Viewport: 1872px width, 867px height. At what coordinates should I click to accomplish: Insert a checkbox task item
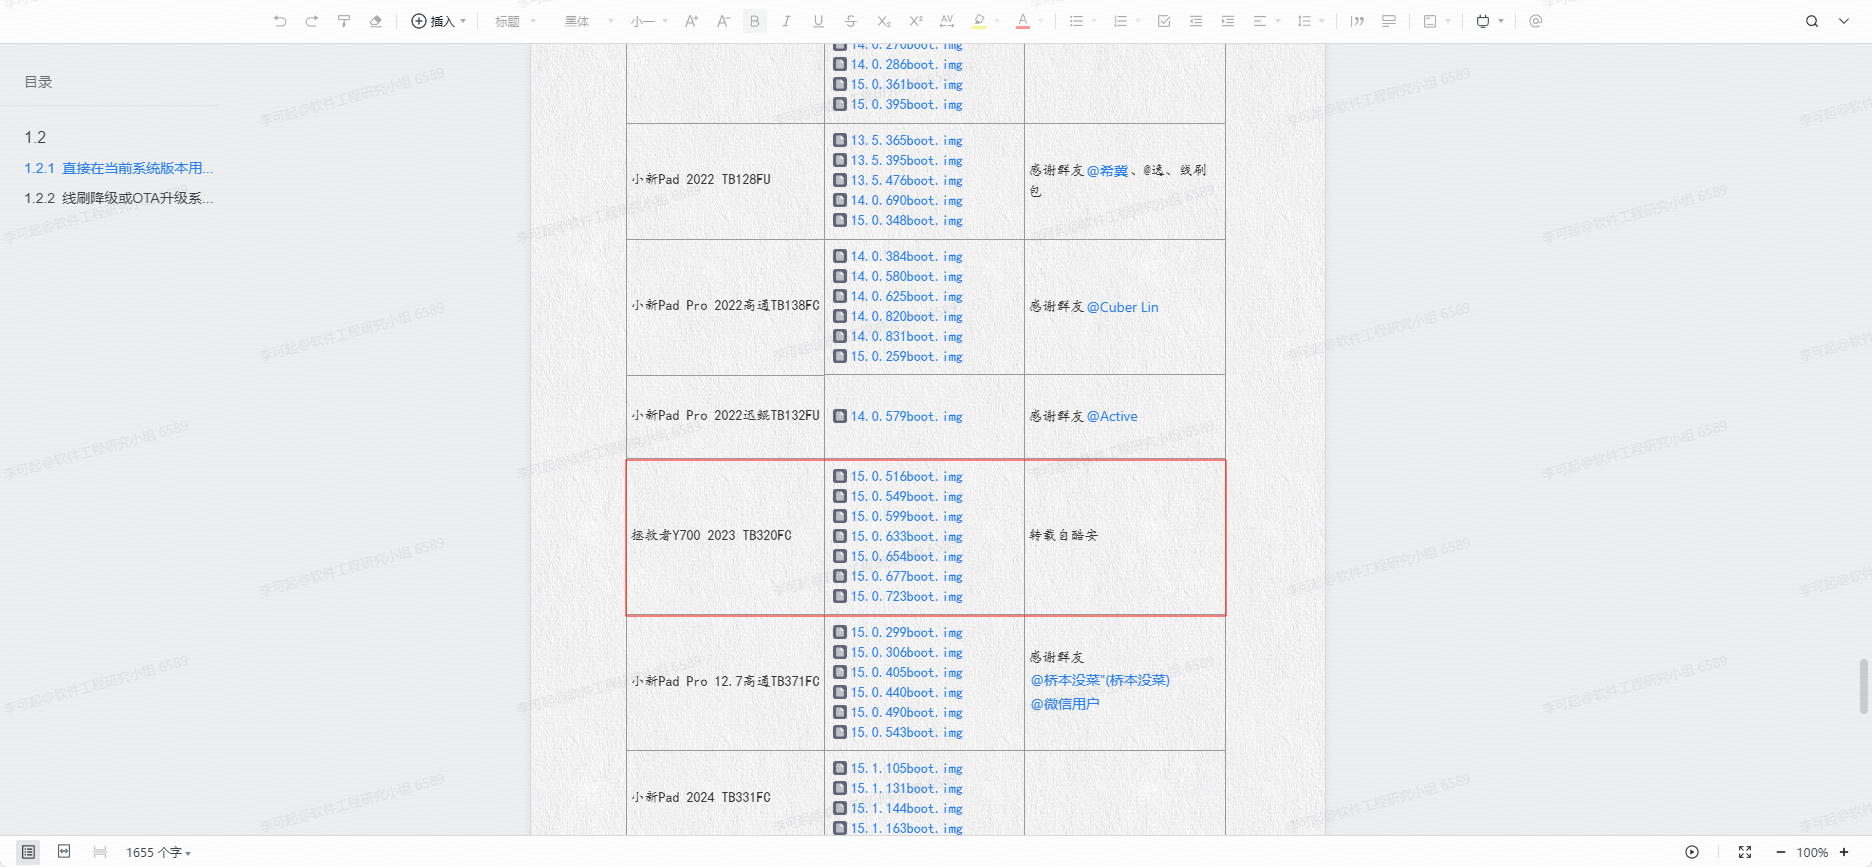click(1164, 21)
